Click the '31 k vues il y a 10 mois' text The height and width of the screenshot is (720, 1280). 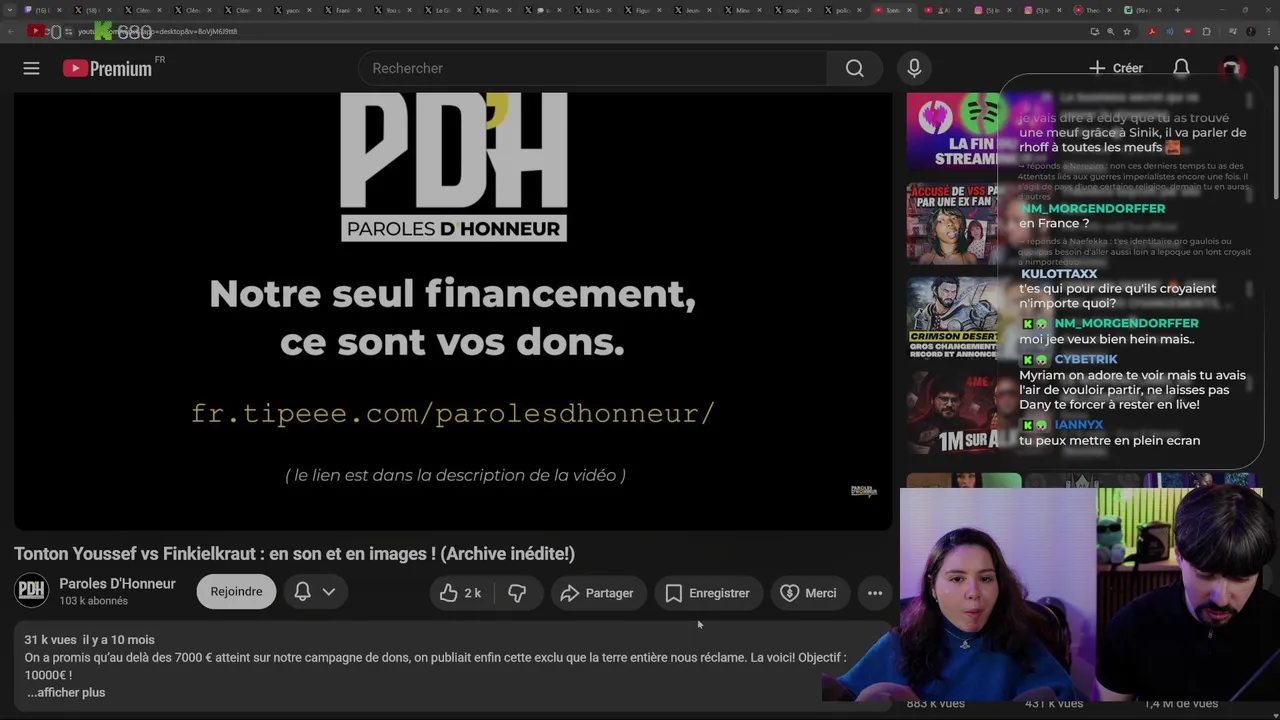tap(90, 639)
